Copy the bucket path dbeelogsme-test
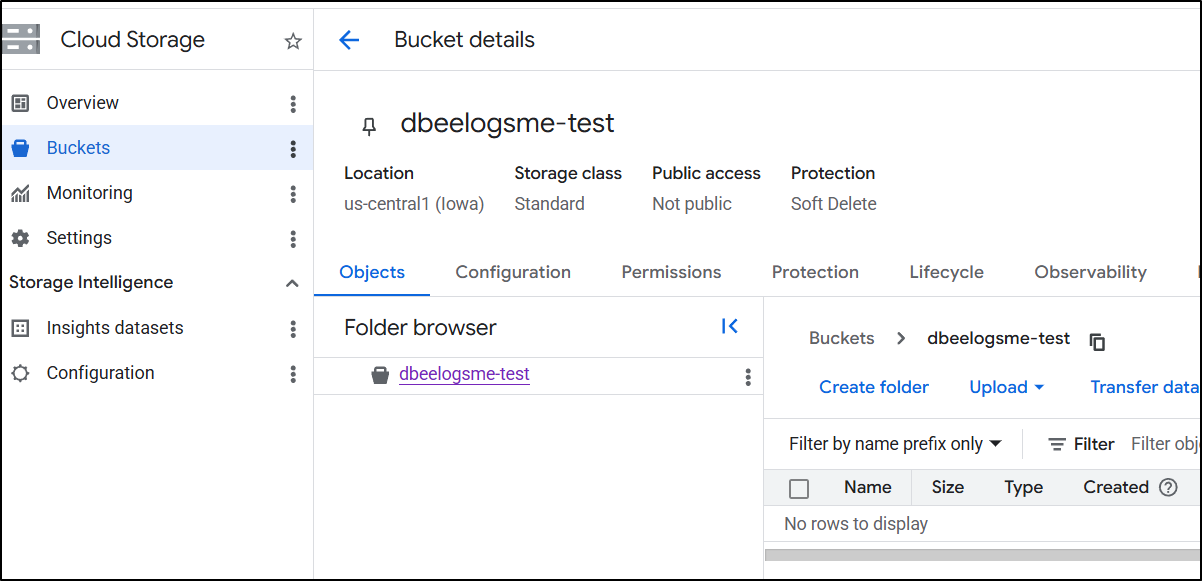Image resolution: width=1202 pixels, height=581 pixels. 1097,341
